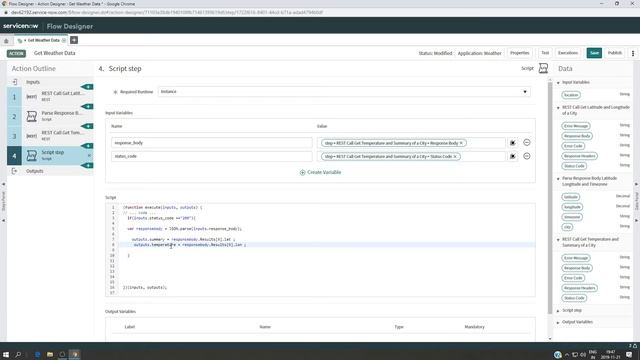The height and width of the screenshot is (360, 640).
Task: Open the Windows Start menu
Action: (6, 354)
